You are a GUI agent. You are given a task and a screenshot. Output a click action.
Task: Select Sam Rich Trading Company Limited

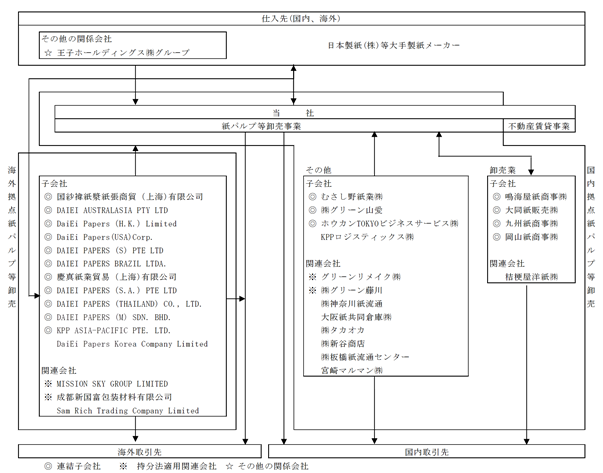tap(128, 411)
